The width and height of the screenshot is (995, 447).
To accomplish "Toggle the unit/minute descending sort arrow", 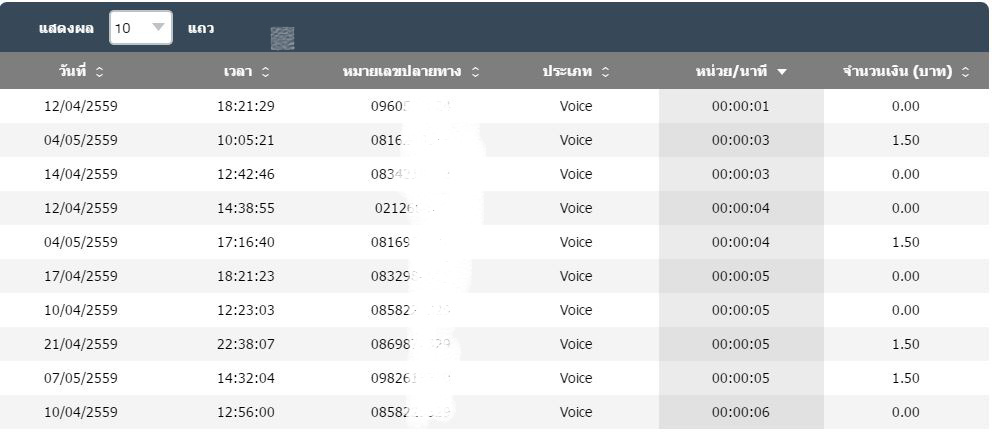I will point(781,72).
